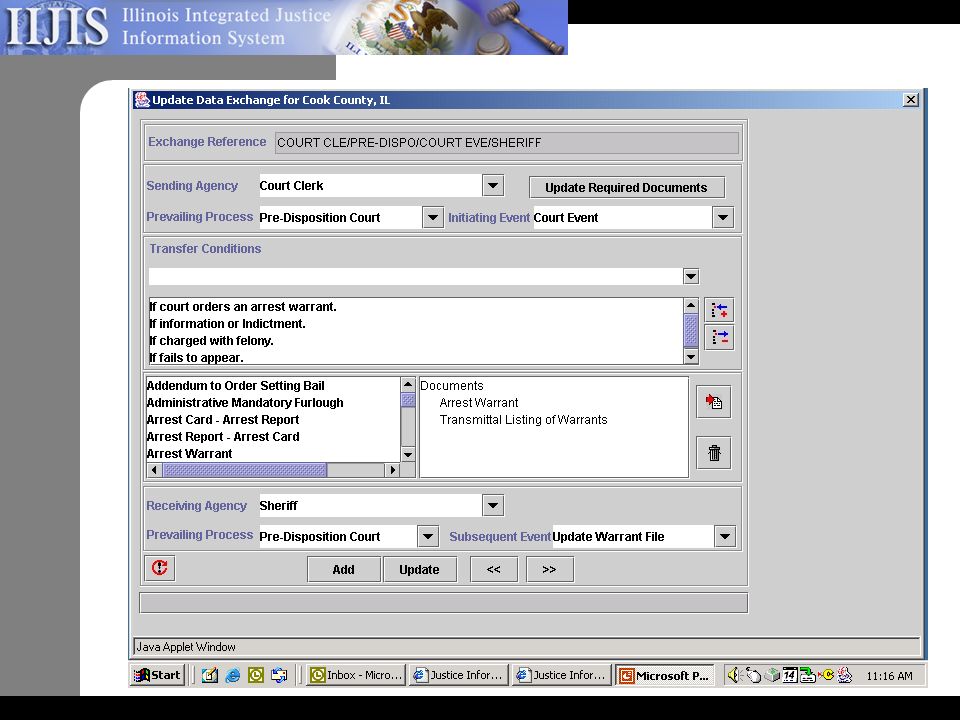Click the red refresh icon beside Add

[160, 568]
